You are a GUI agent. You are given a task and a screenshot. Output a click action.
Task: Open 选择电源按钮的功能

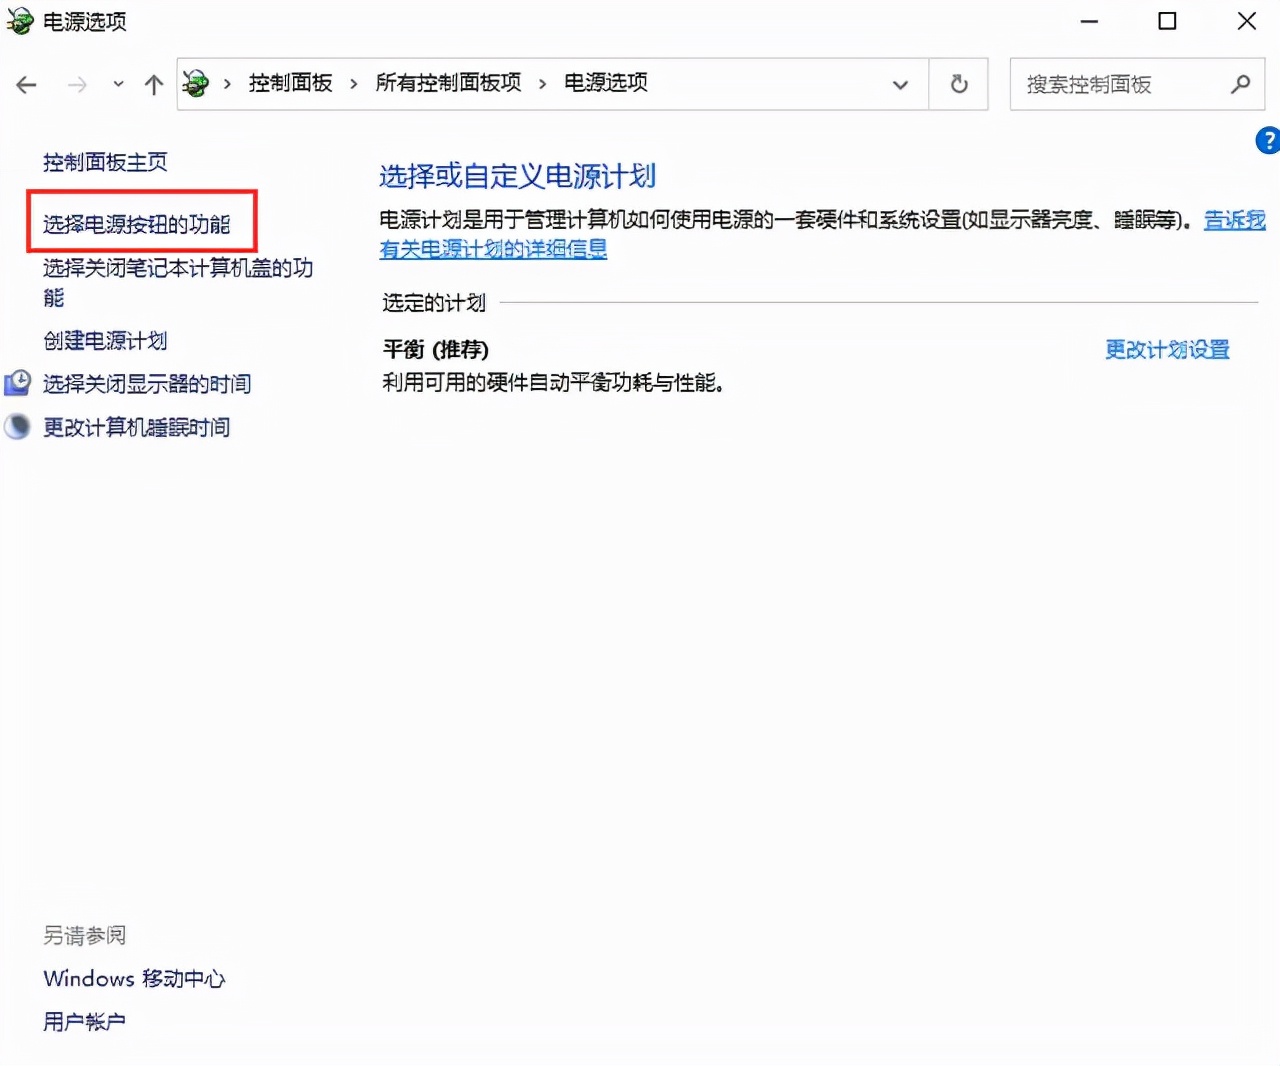(x=135, y=224)
